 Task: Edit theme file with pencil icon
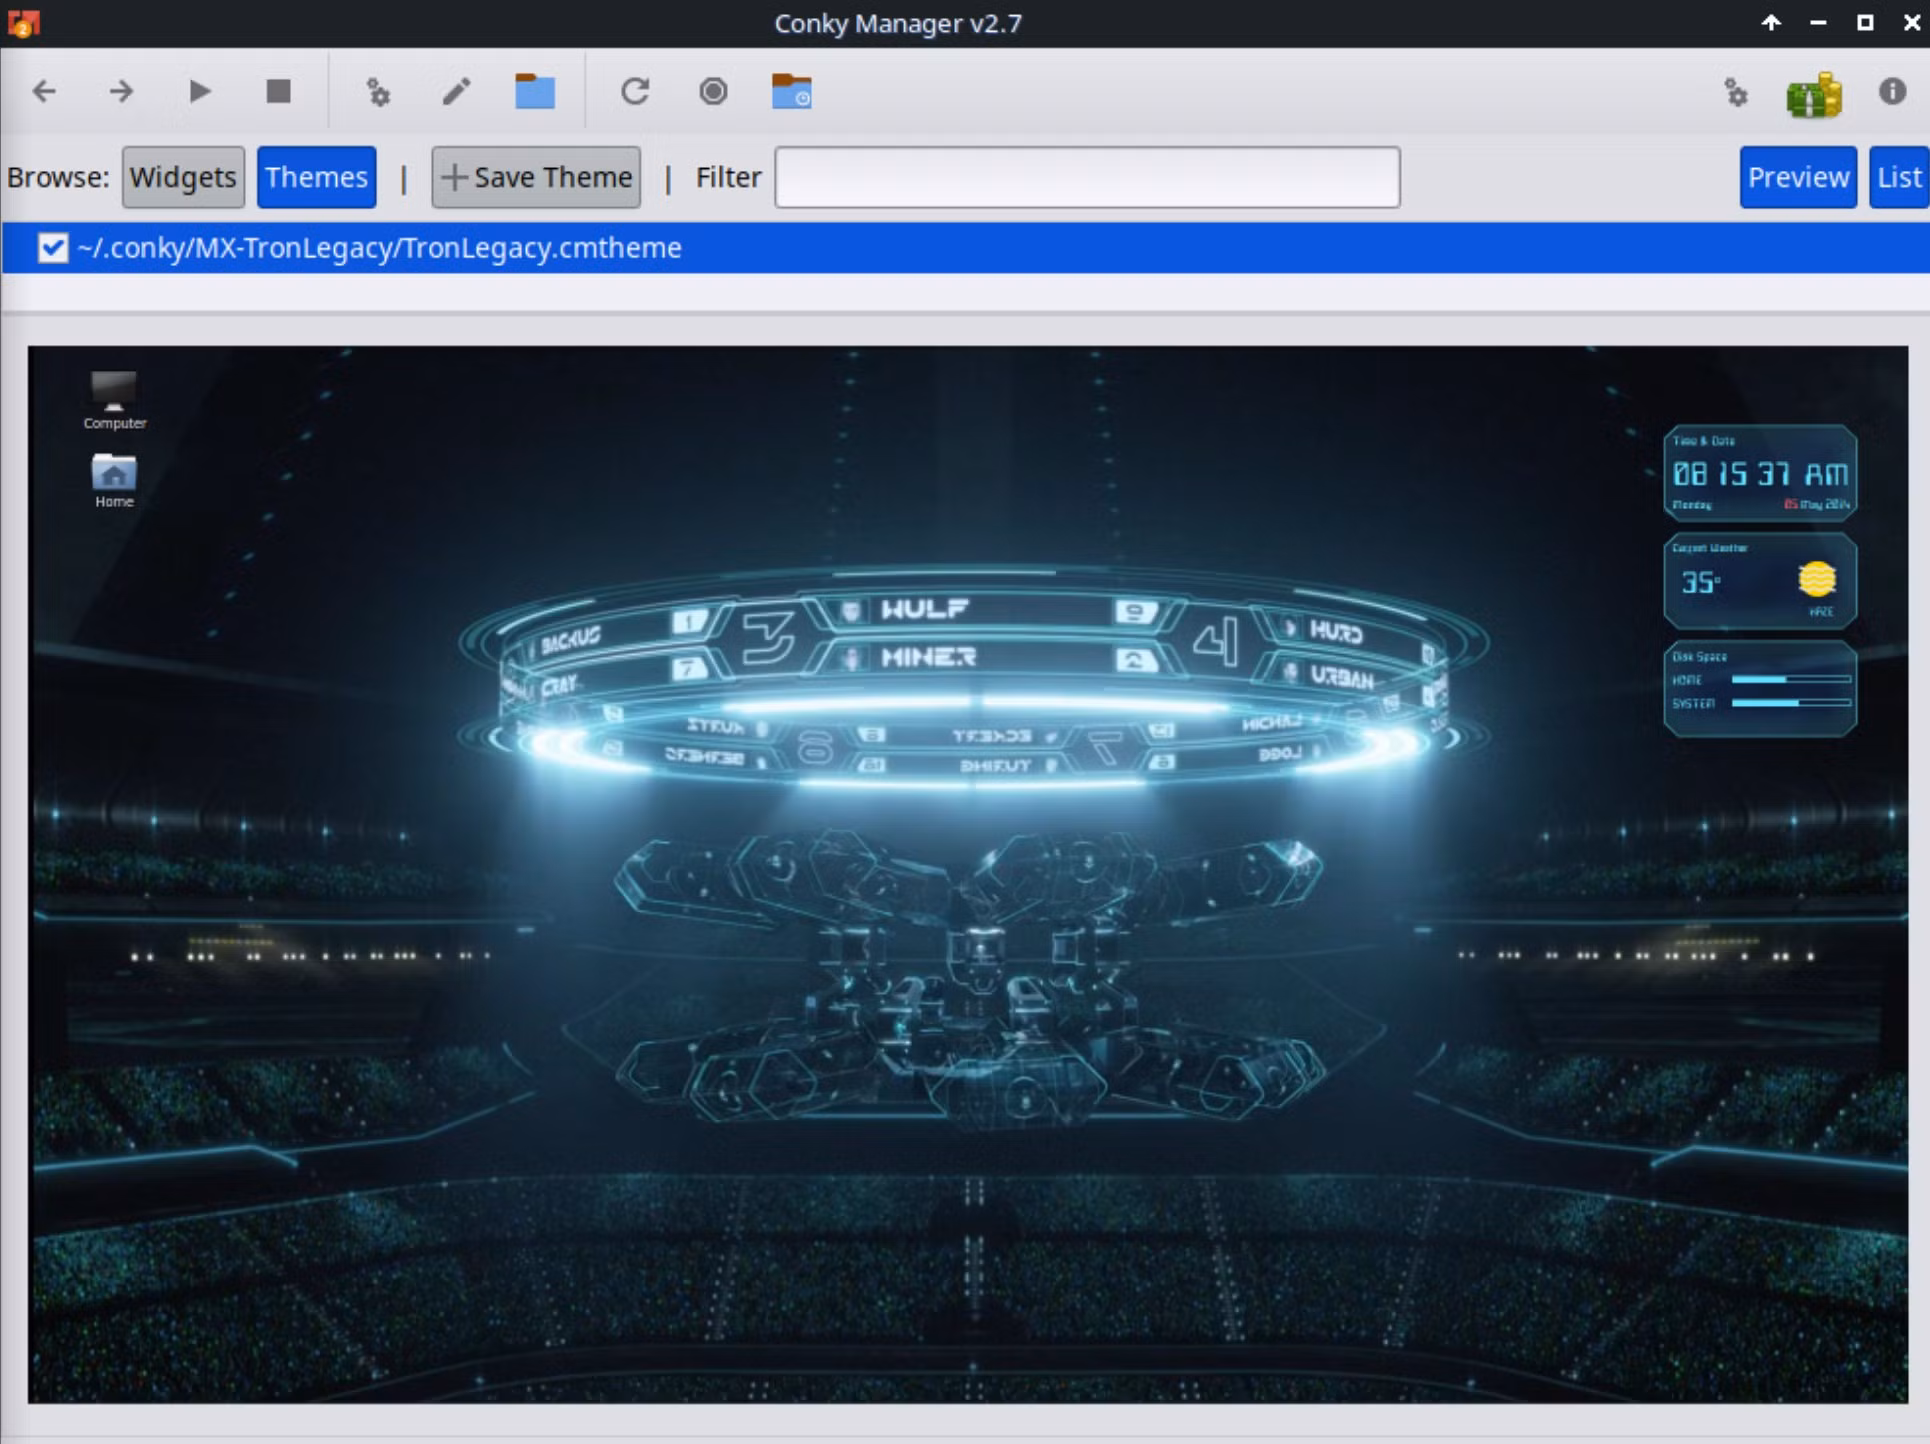[456, 92]
